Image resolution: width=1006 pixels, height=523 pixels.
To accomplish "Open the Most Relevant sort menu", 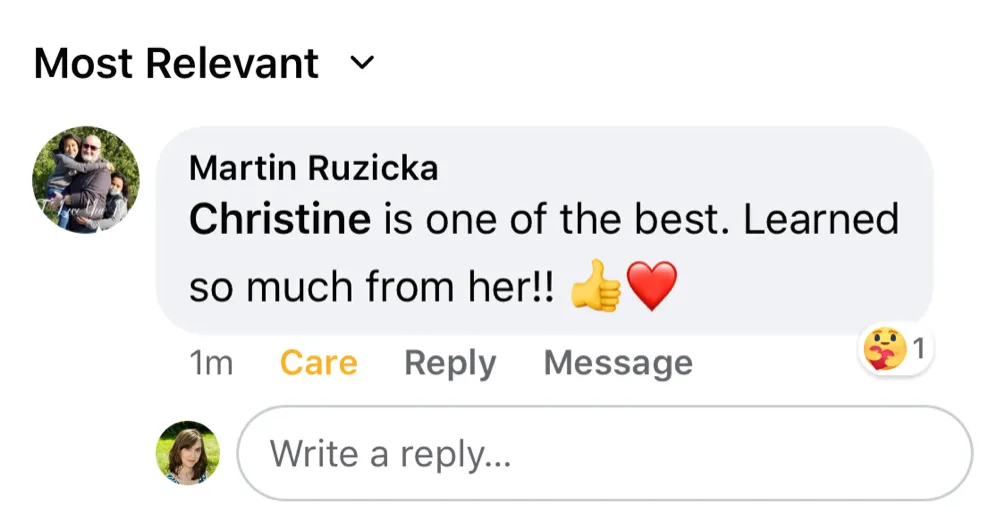I will [x=177, y=64].
